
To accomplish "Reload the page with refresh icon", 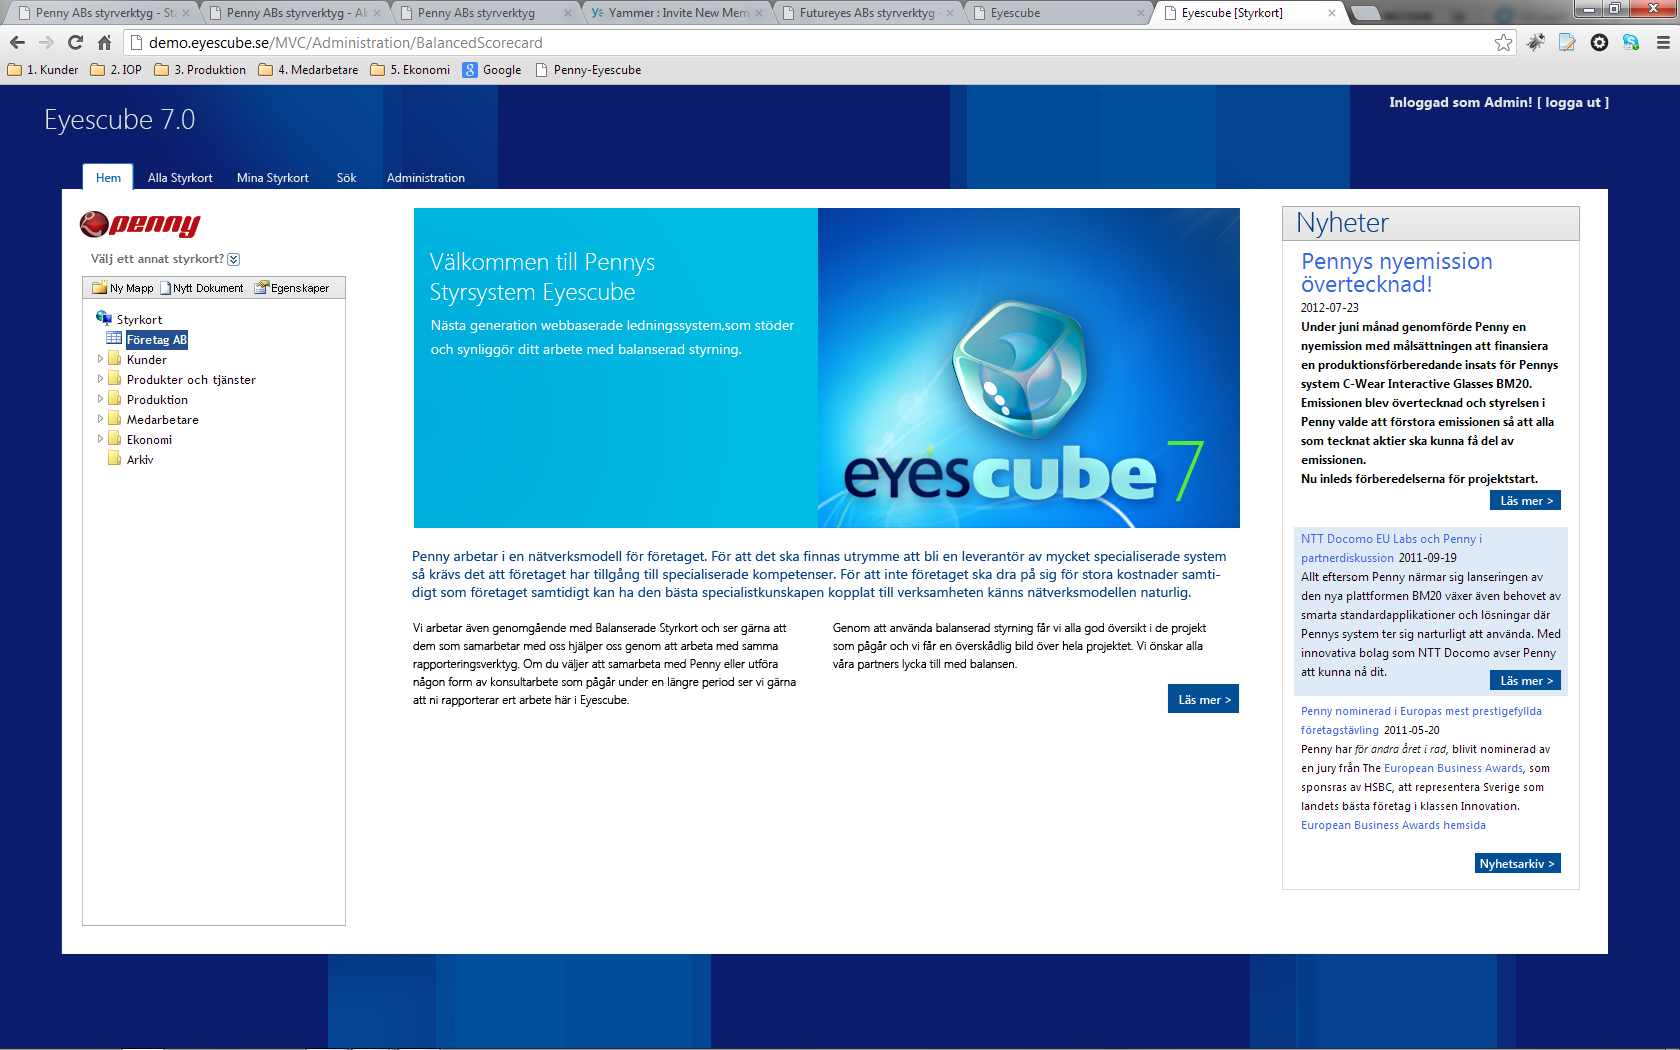I will (75, 42).
